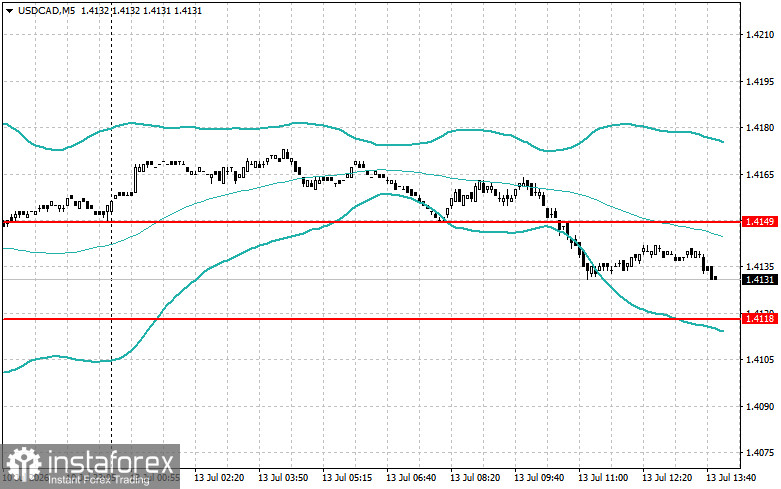Select the USDCAD,M5 symbol title
This screenshot has height=489, width=781.
tap(46, 10)
